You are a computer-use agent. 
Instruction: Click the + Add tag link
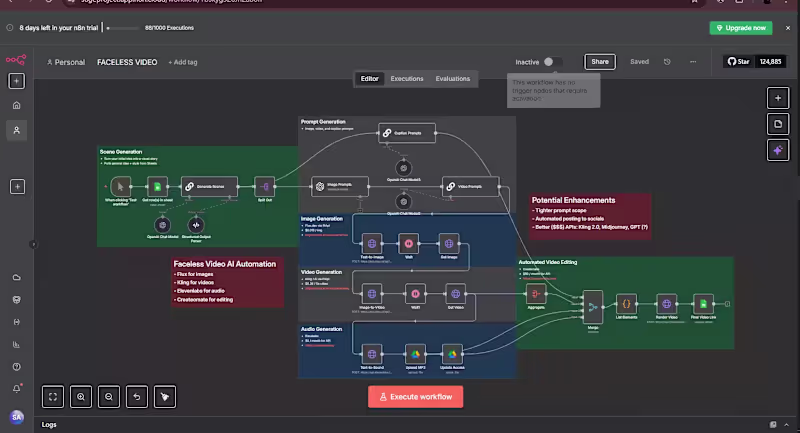(183, 62)
